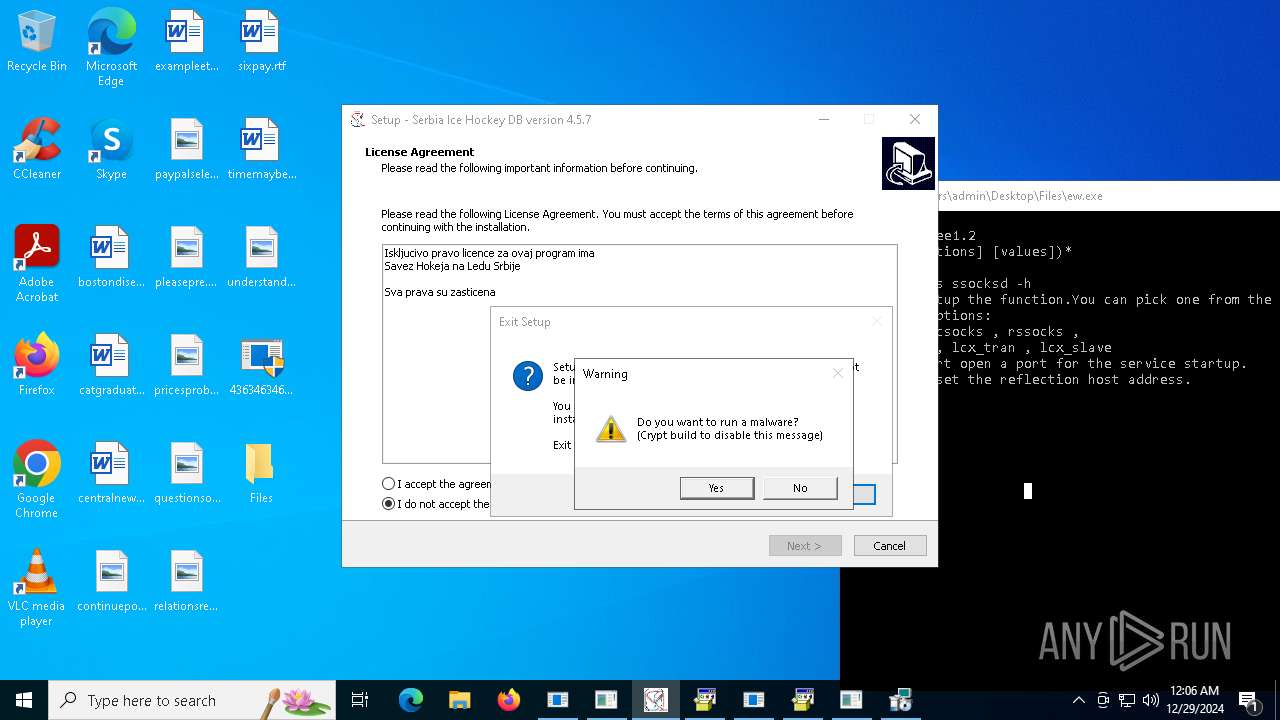Viewport: 1280px width, 720px height.
Task: Select the Firefox desktop shortcut
Action: [37, 366]
